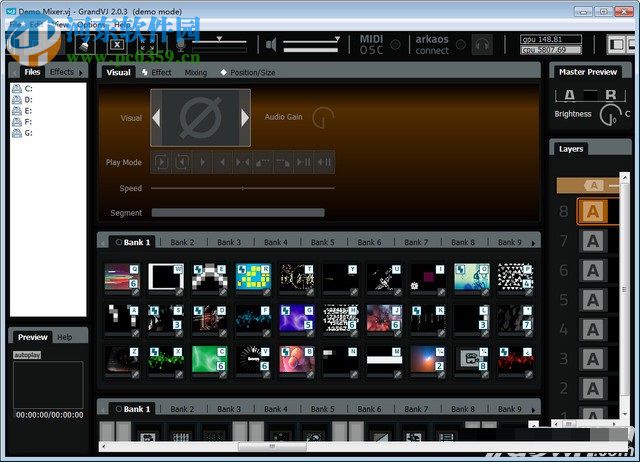Click the Speed slider track
This screenshot has height=462, width=640.
242,187
